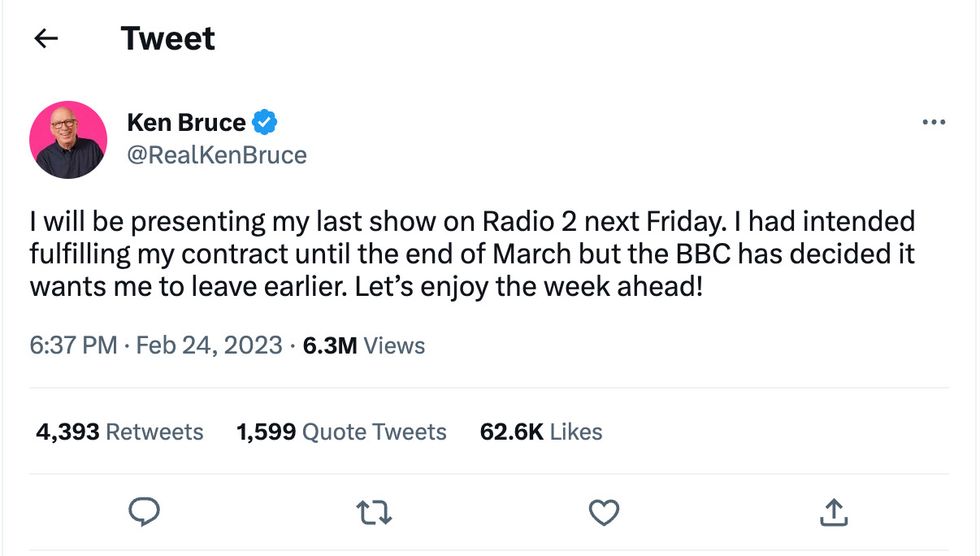
Task: Click the Tweet page heading
Action: point(168,39)
